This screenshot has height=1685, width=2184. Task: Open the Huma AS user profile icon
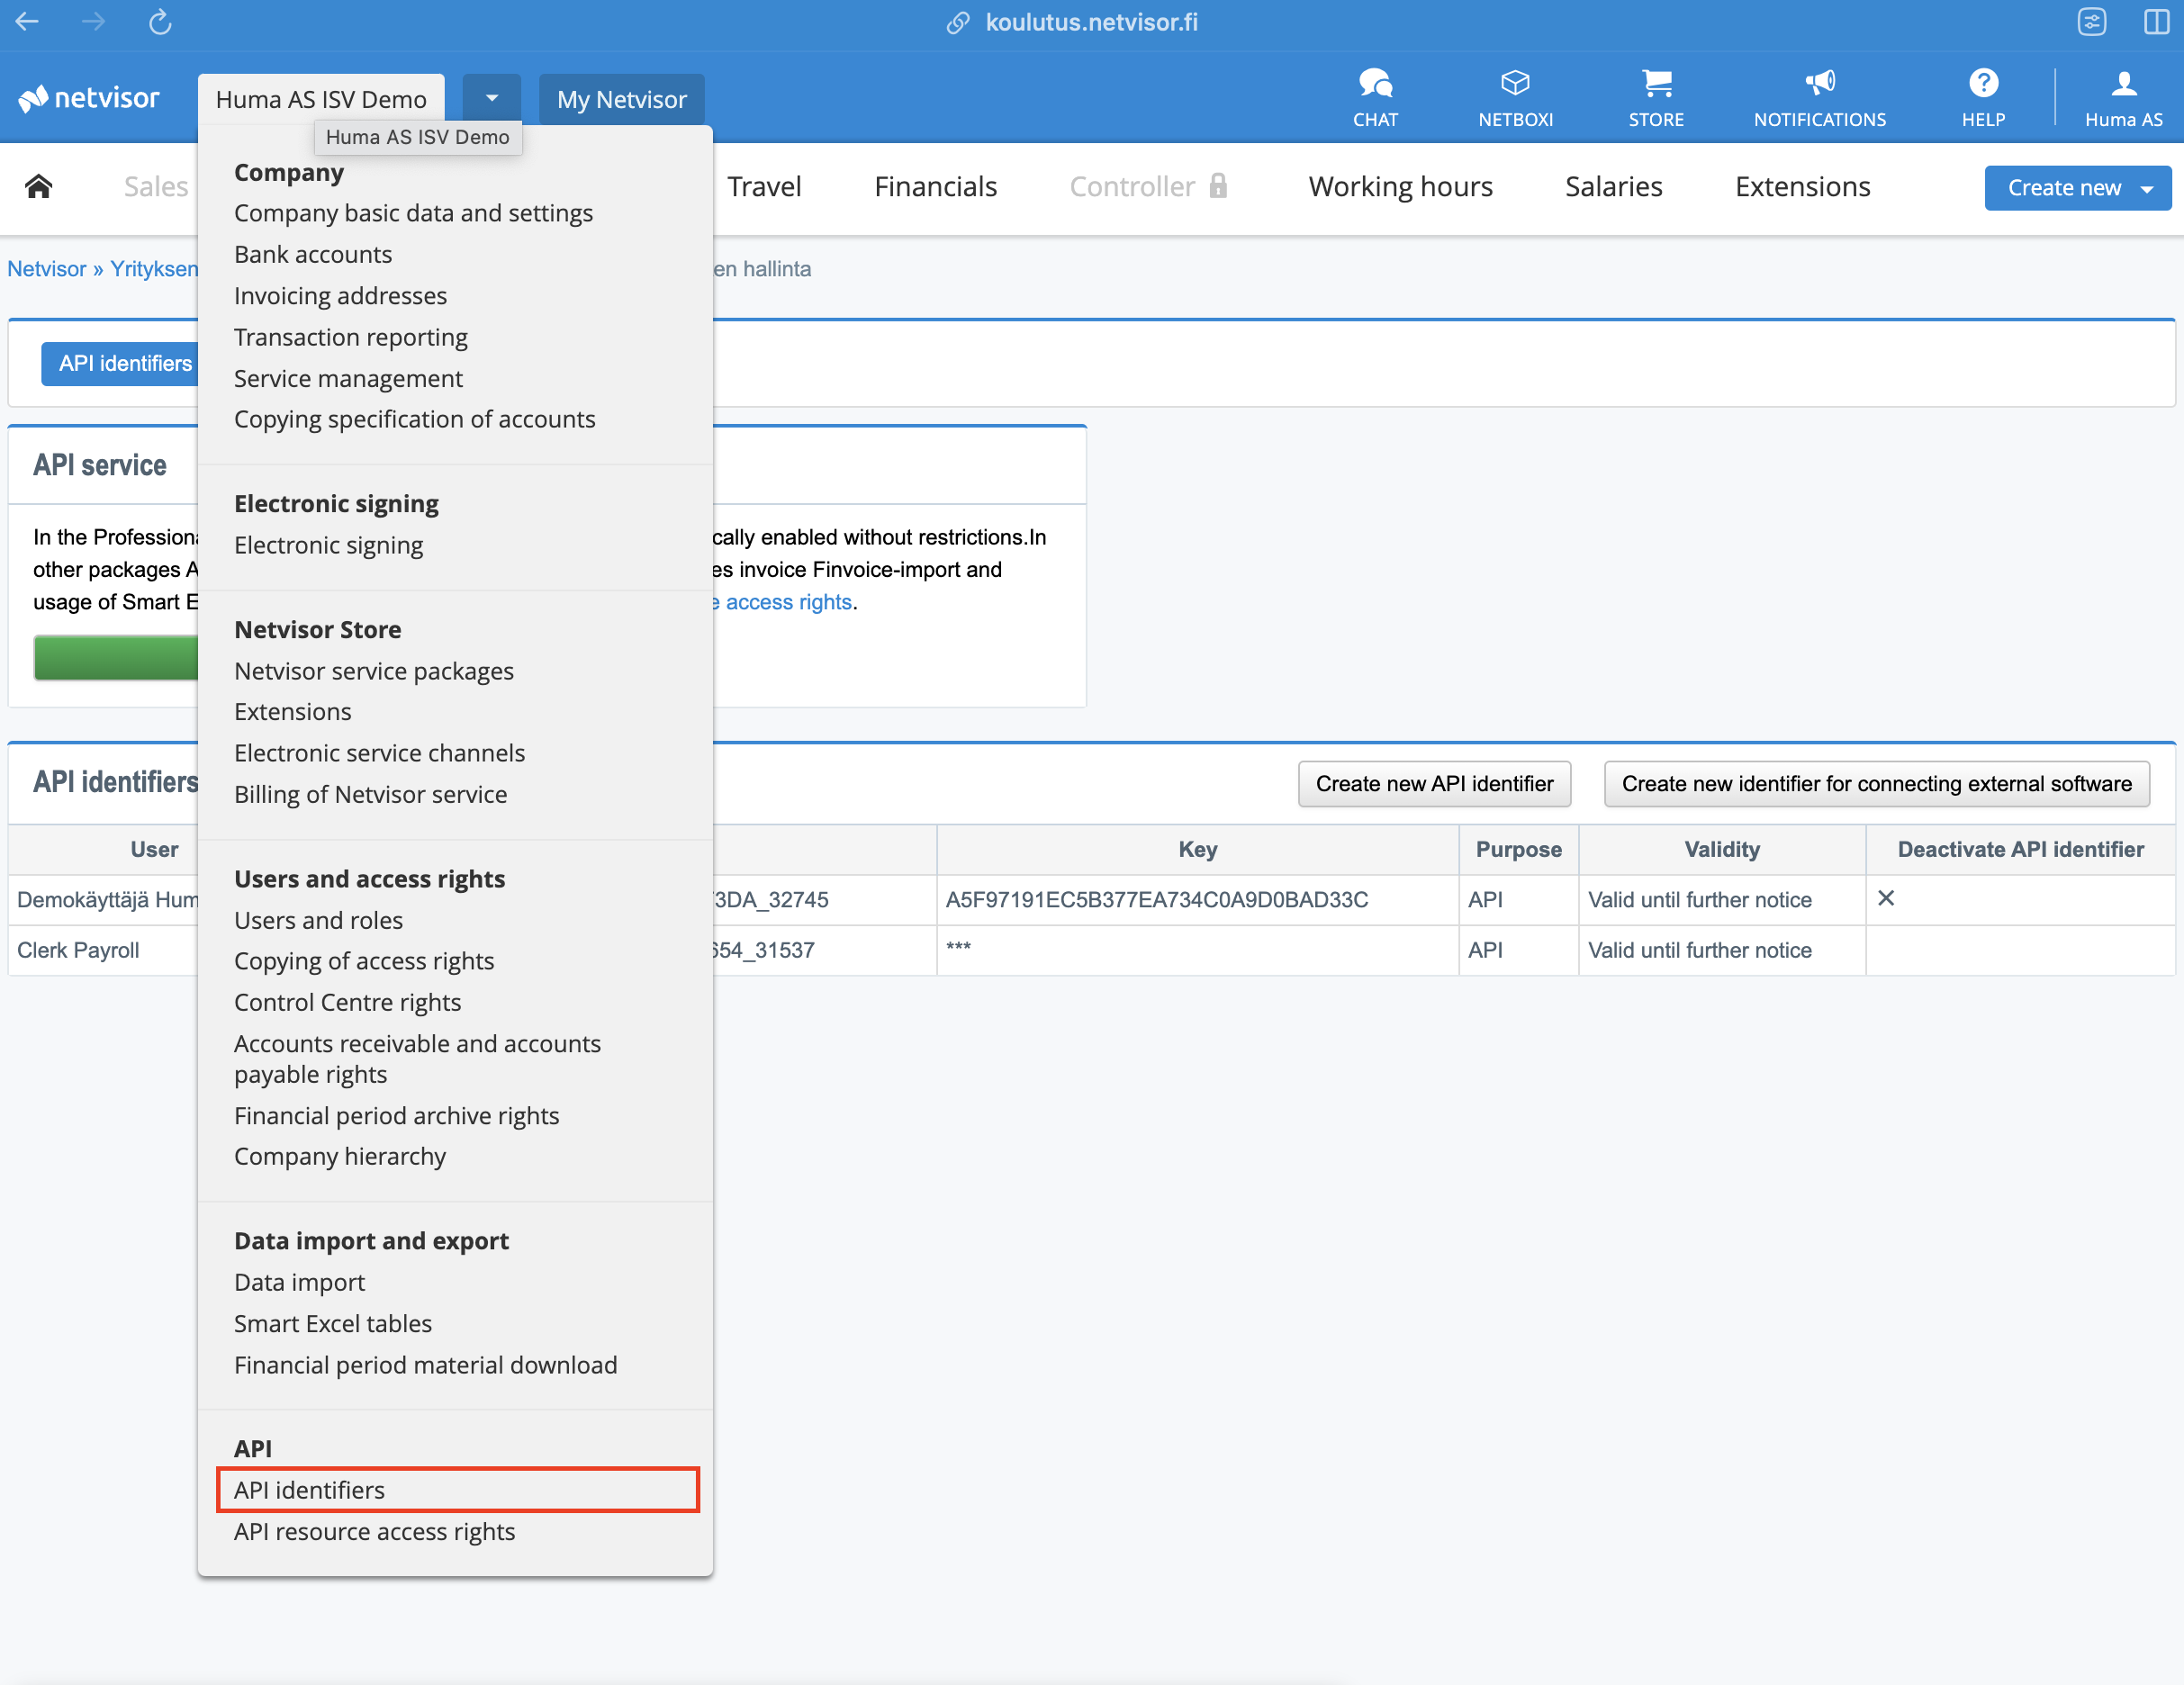[x=2123, y=98]
